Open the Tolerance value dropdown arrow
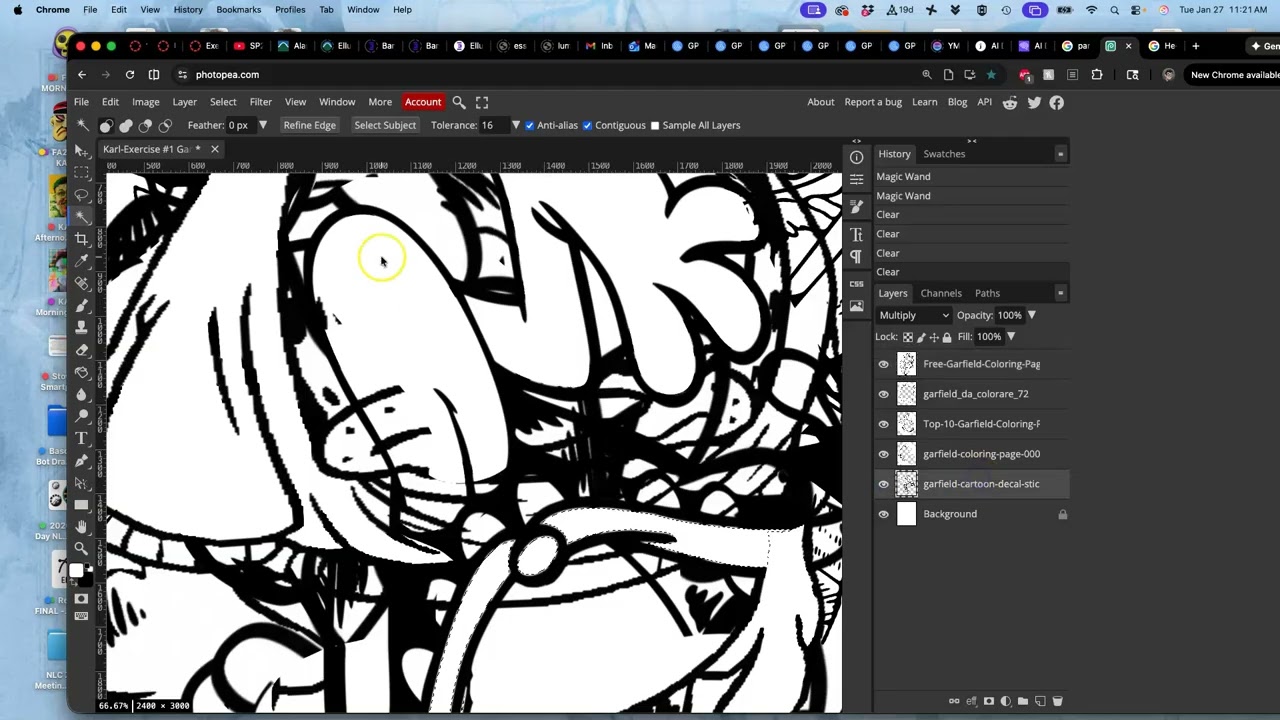This screenshot has height=720, width=1280. click(515, 125)
